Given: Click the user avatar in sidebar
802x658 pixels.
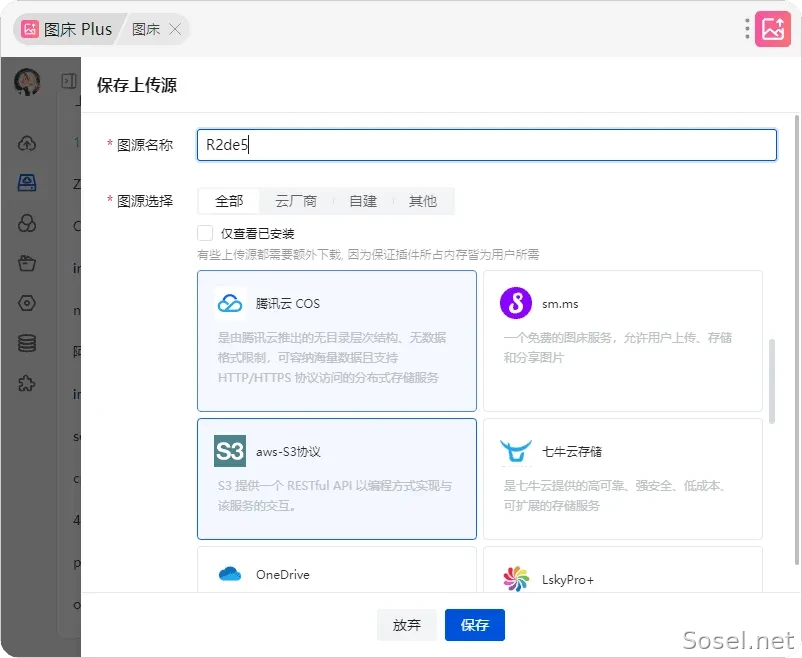Looking at the screenshot, I should 27,81.
